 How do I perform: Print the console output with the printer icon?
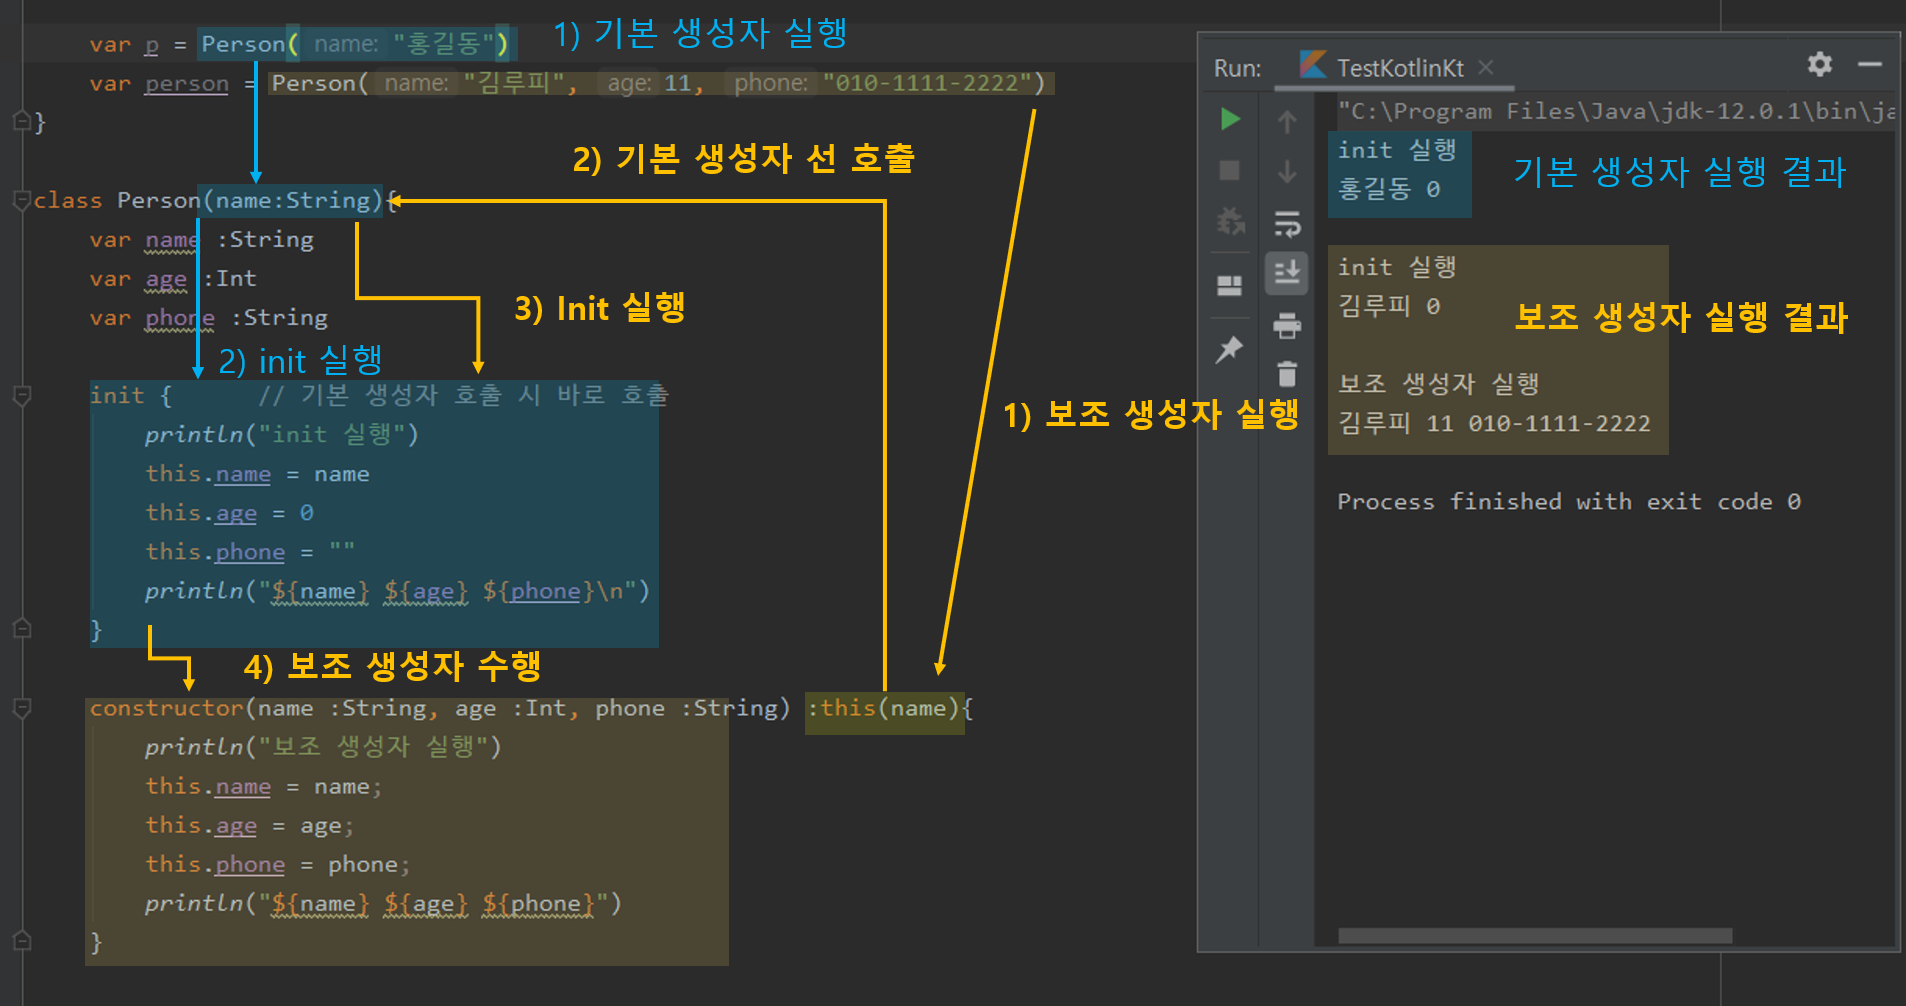tap(1287, 325)
